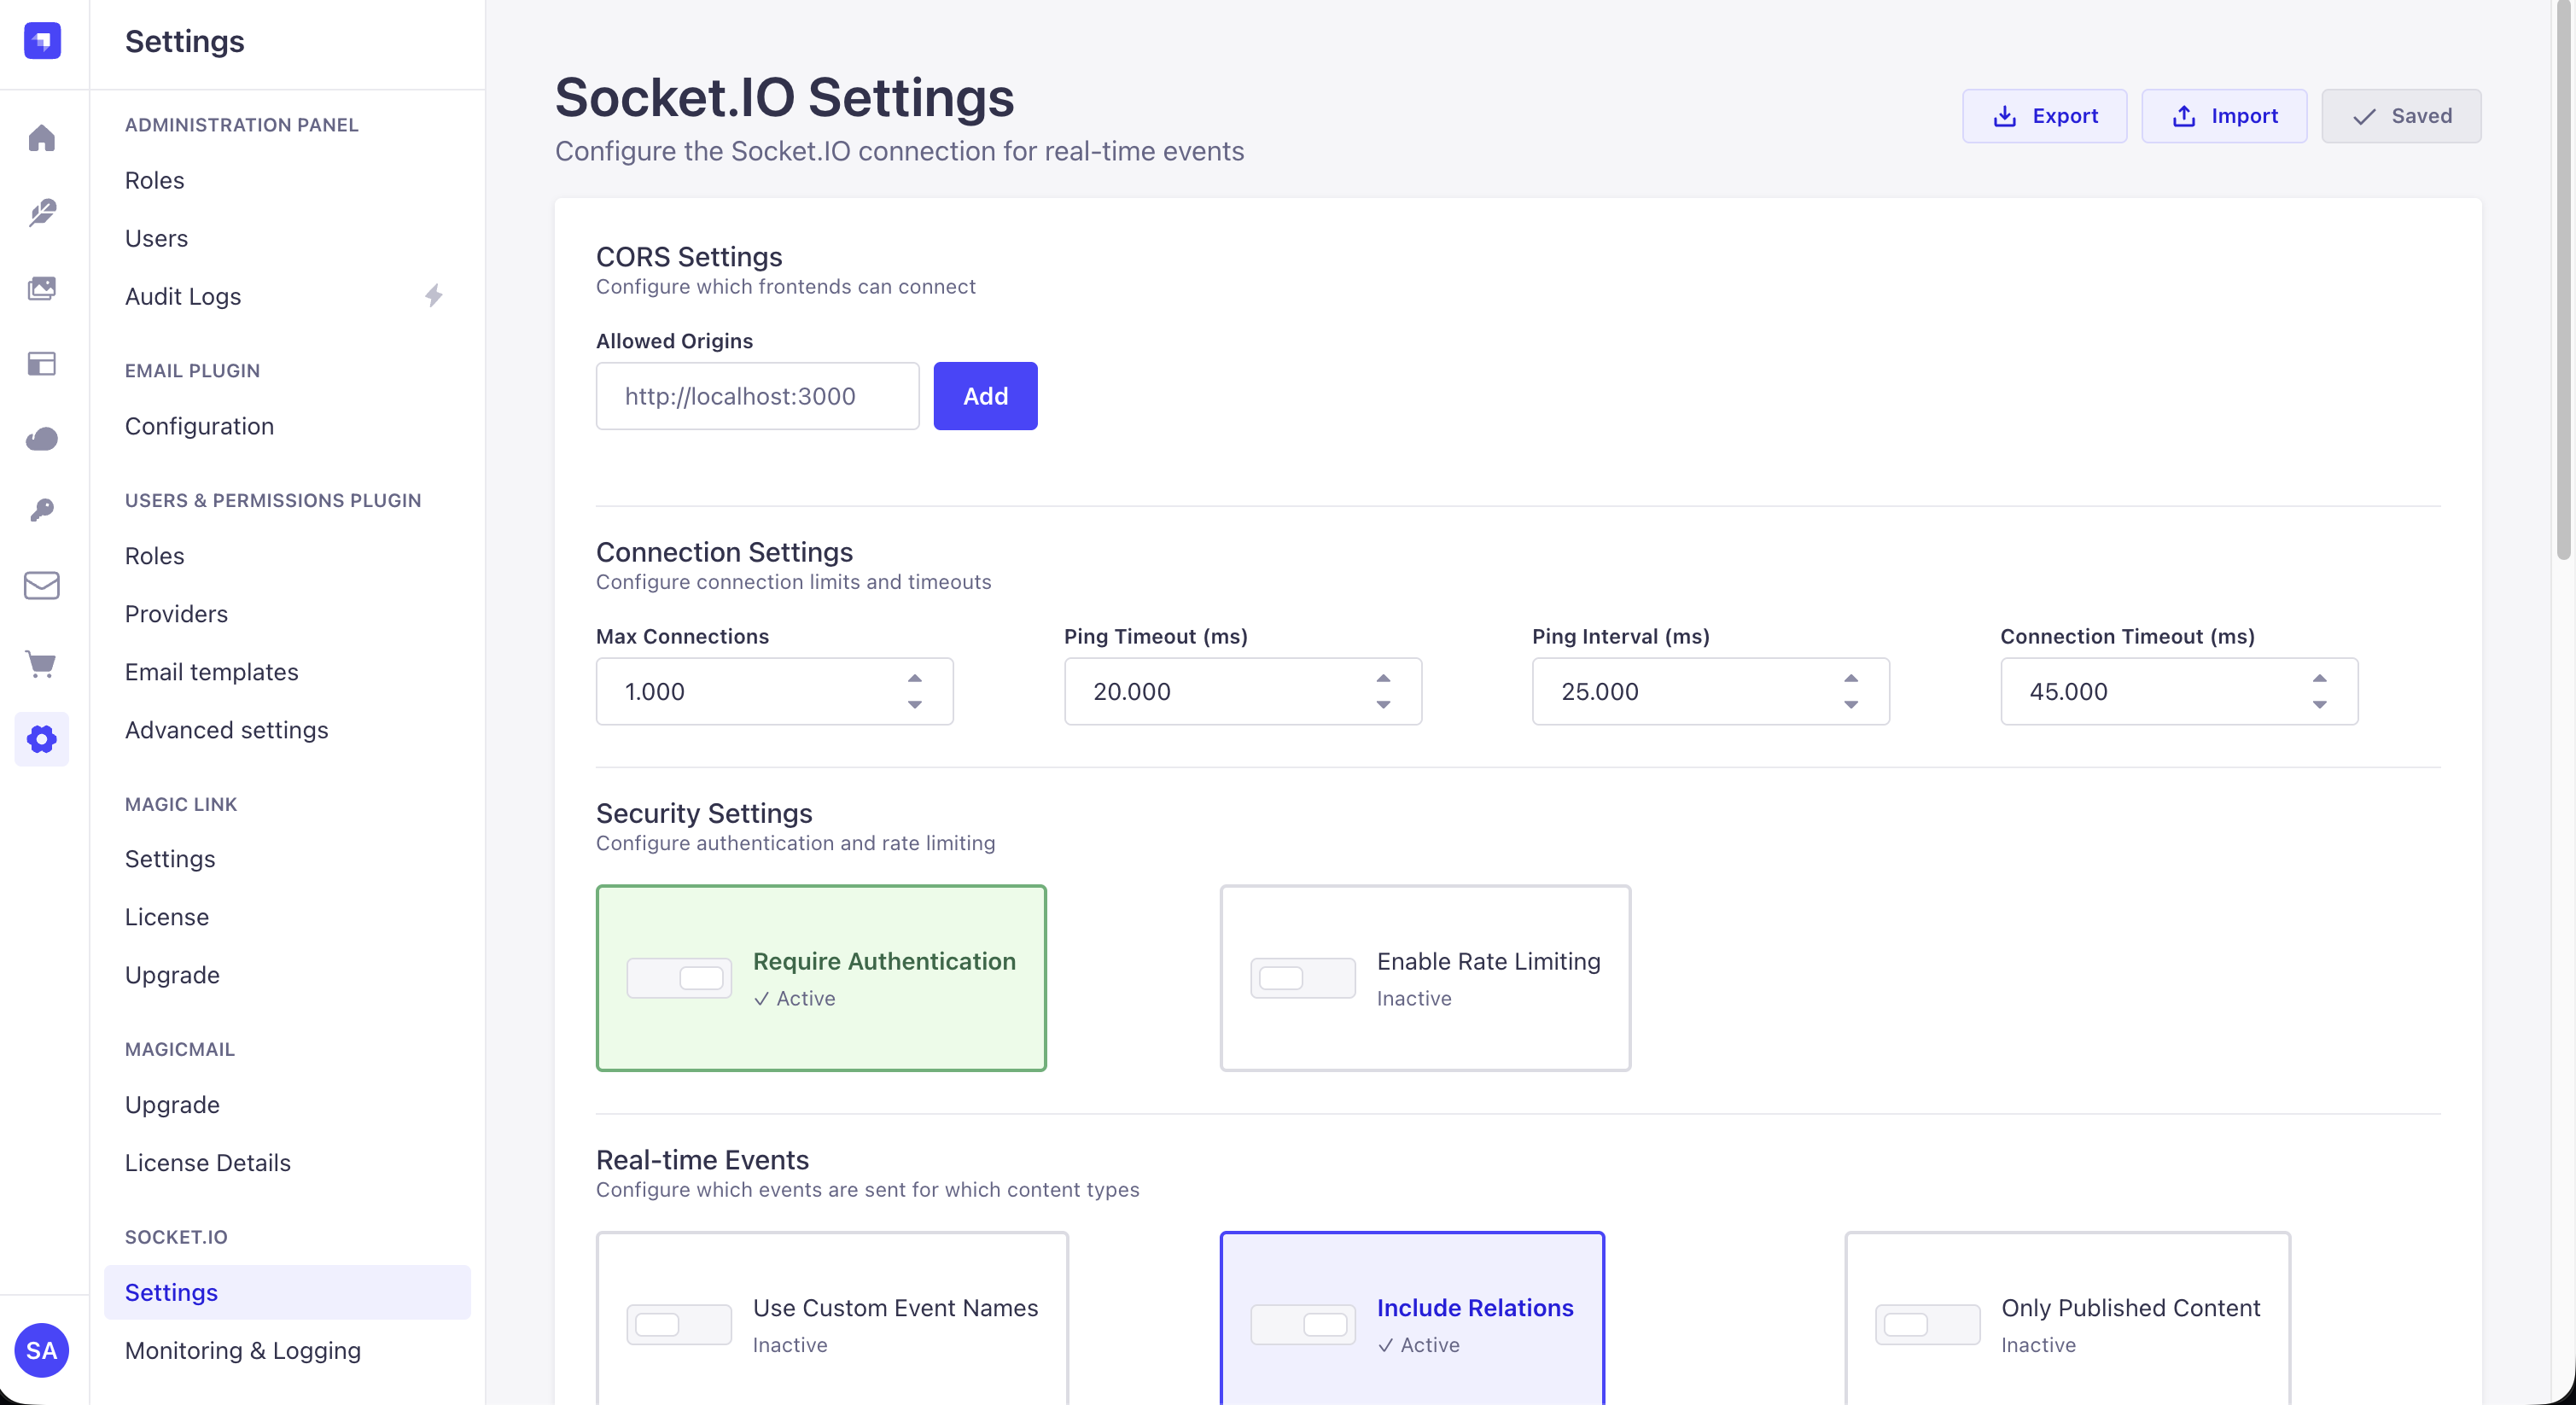2576x1405 pixels.
Task: Open Email templates page
Action: coord(287,671)
